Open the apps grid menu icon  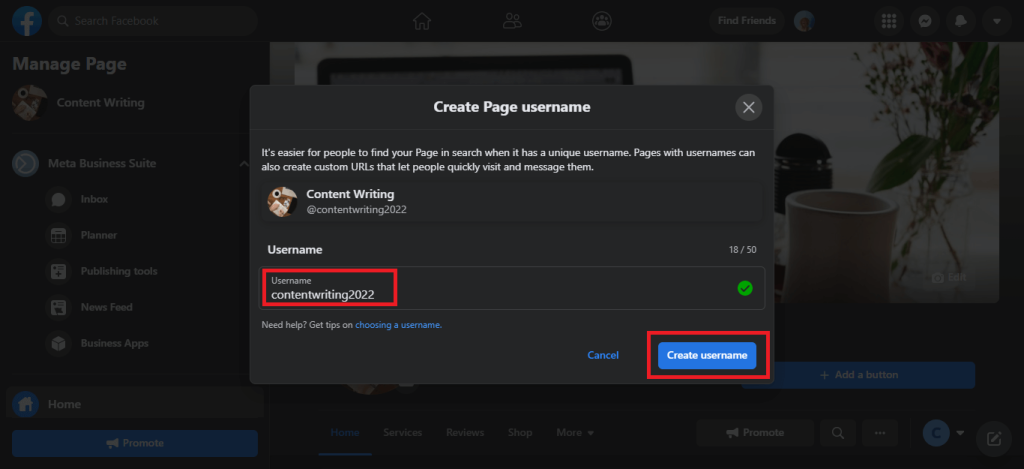pos(888,21)
